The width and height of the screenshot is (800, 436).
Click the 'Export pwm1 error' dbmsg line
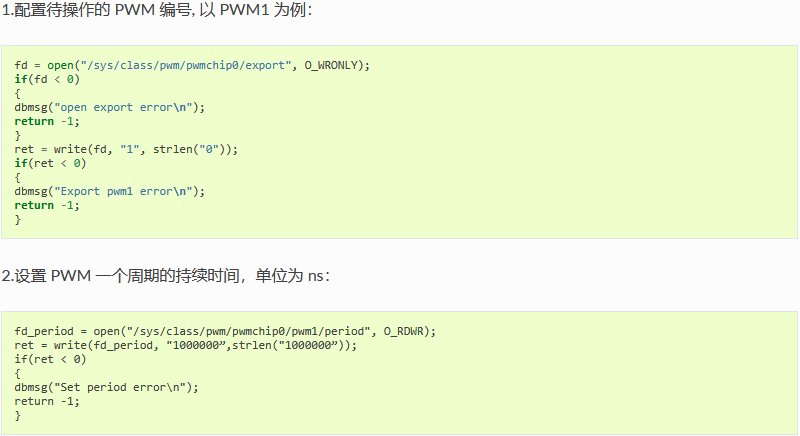(x=110, y=191)
